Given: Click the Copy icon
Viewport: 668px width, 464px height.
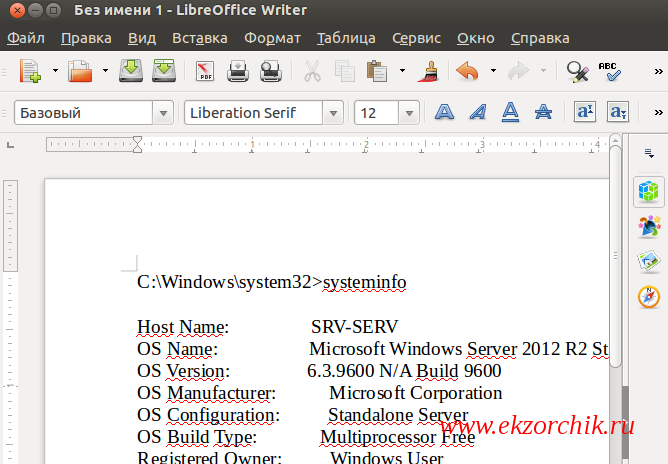Looking at the screenshot, I should 345,71.
